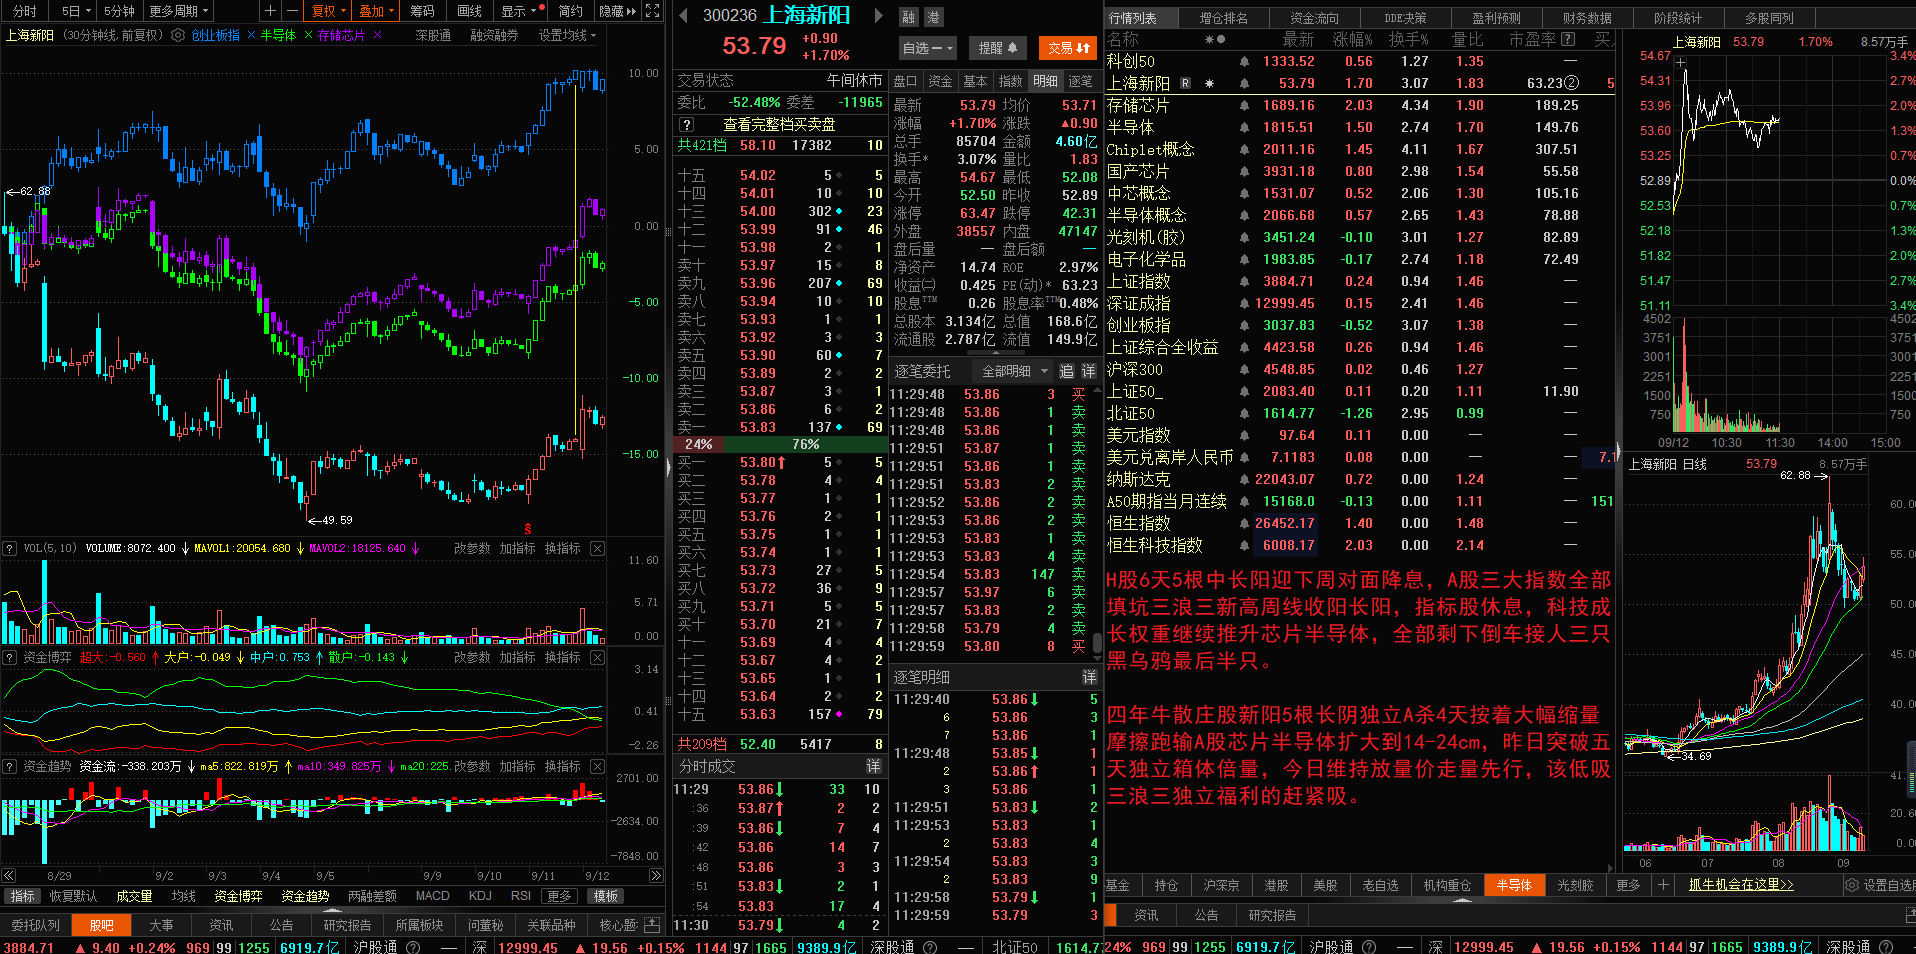Click 市盈率 column help icon

(x=1568, y=39)
